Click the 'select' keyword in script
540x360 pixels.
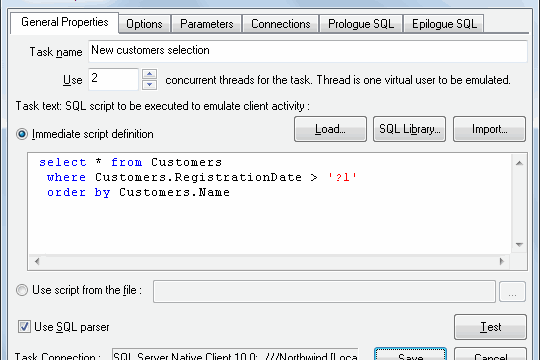coord(63,162)
